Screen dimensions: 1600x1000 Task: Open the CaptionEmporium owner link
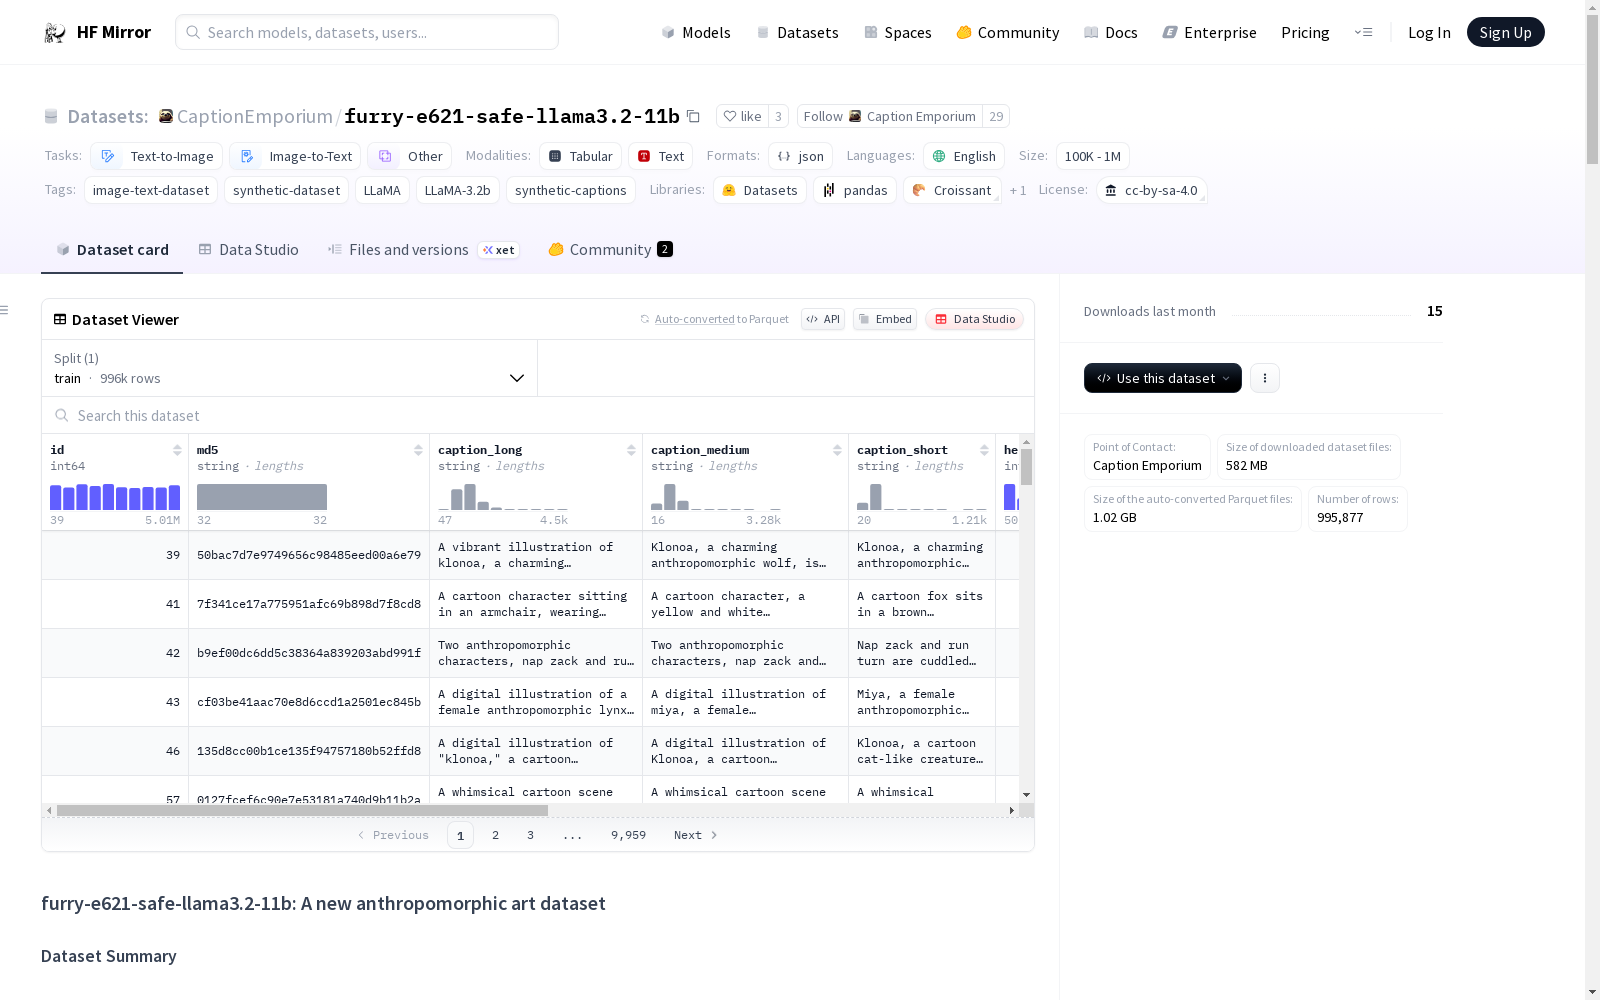pyautogui.click(x=255, y=116)
